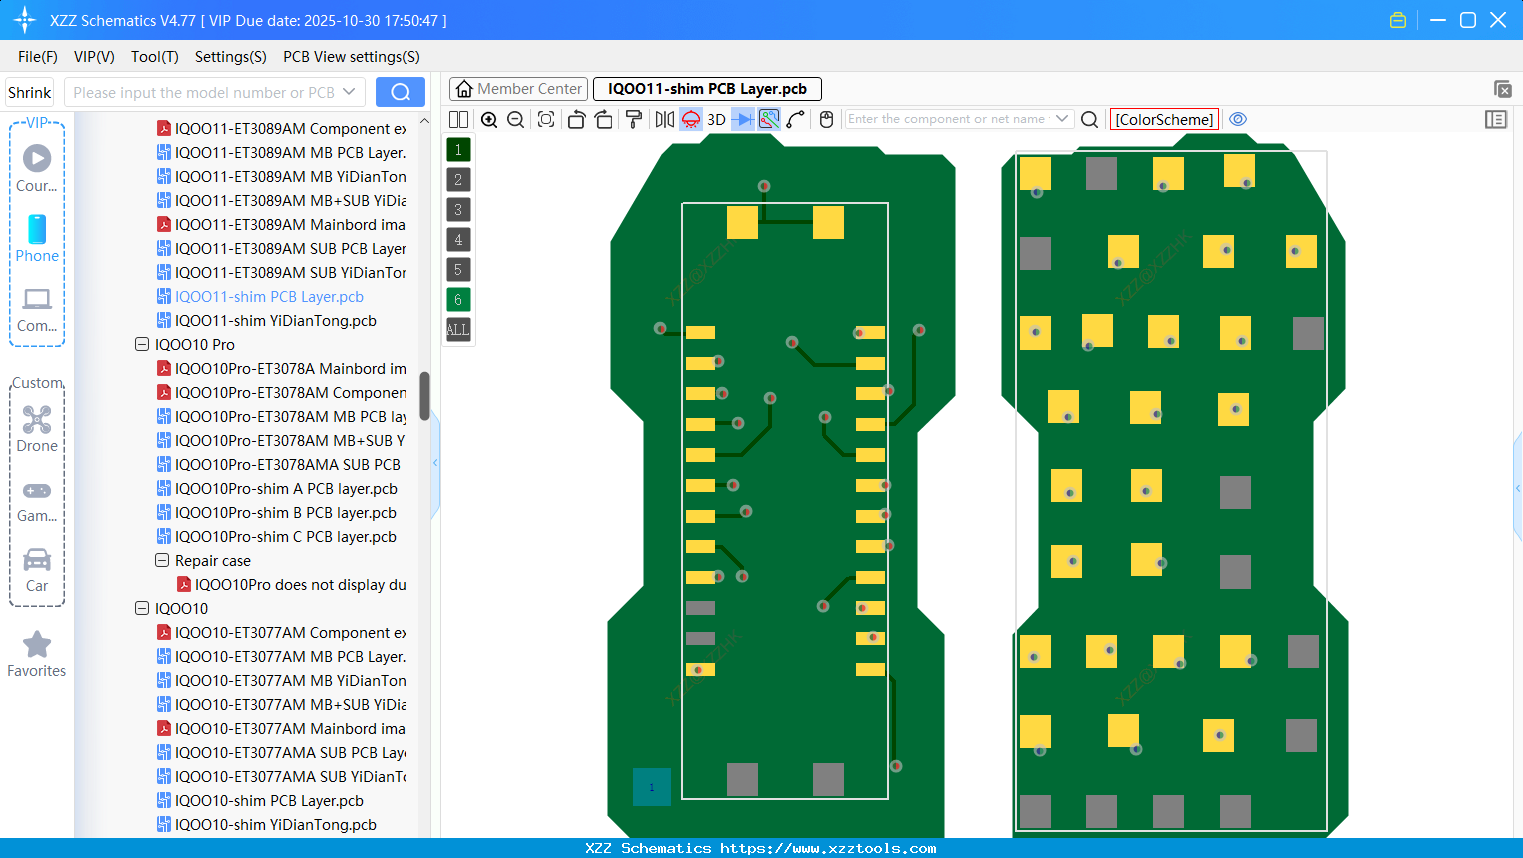Open the PCB View settings menu
This screenshot has height=858, width=1523.
coord(350,57)
